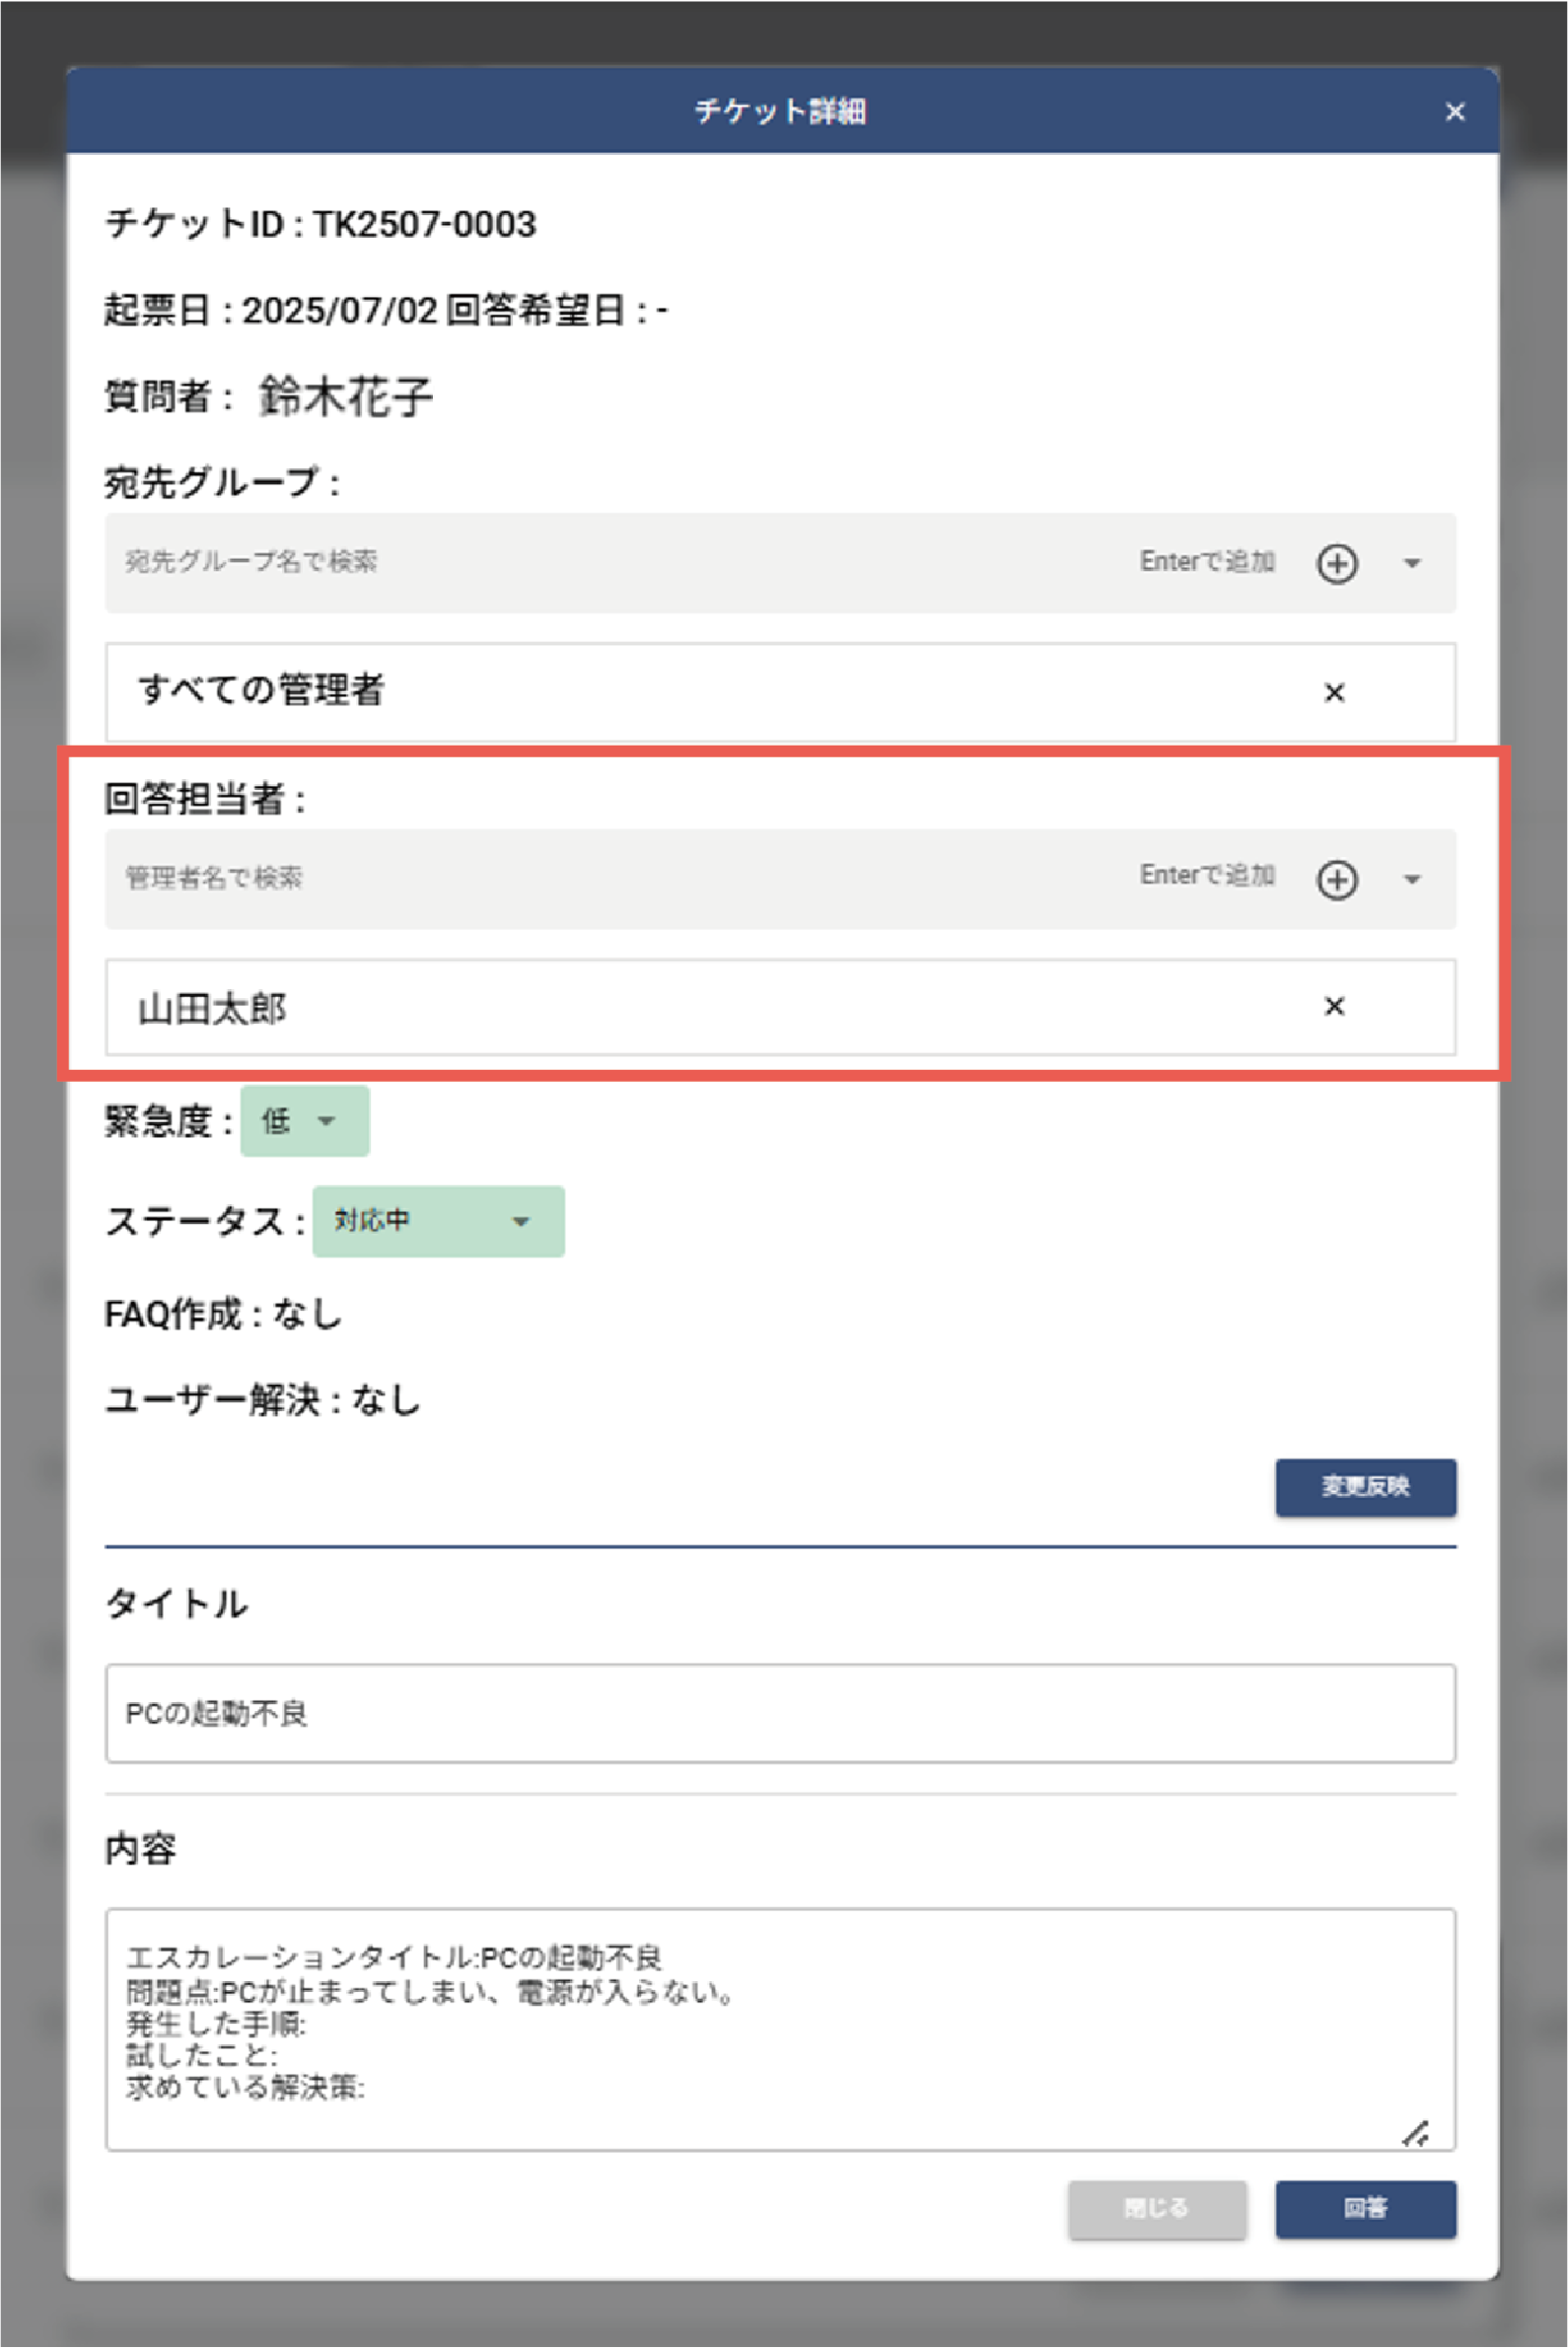Viewport: 1568px width, 2349px height.
Task: Close the チケット詳細 dialog with X
Action: (x=1454, y=112)
